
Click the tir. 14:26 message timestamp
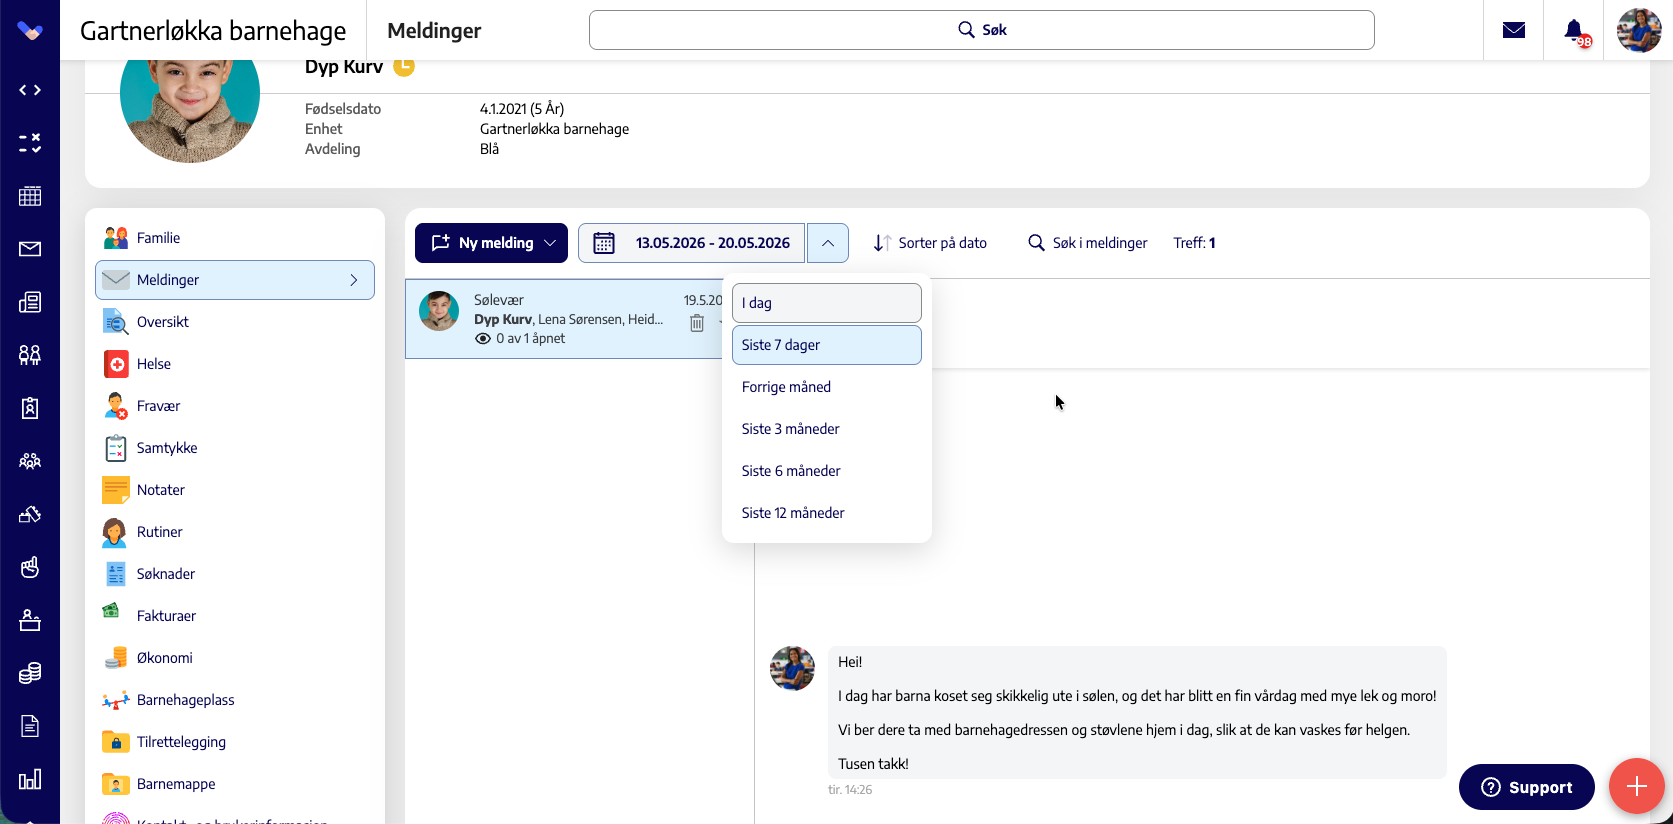[850, 790]
